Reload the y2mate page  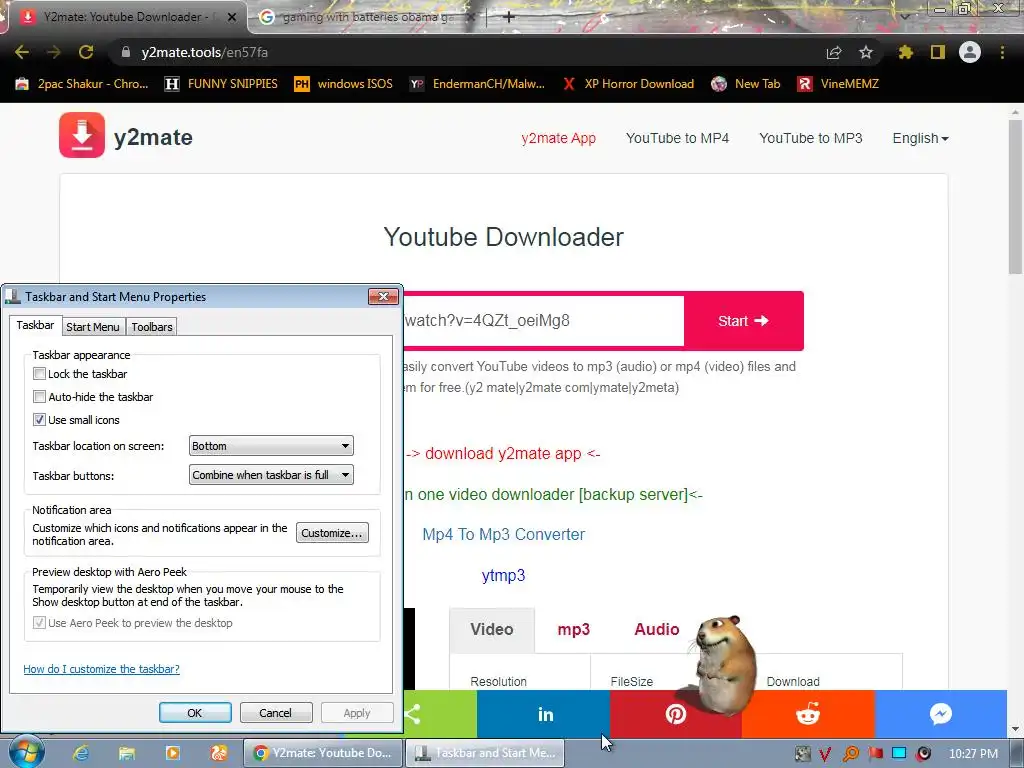pos(86,52)
